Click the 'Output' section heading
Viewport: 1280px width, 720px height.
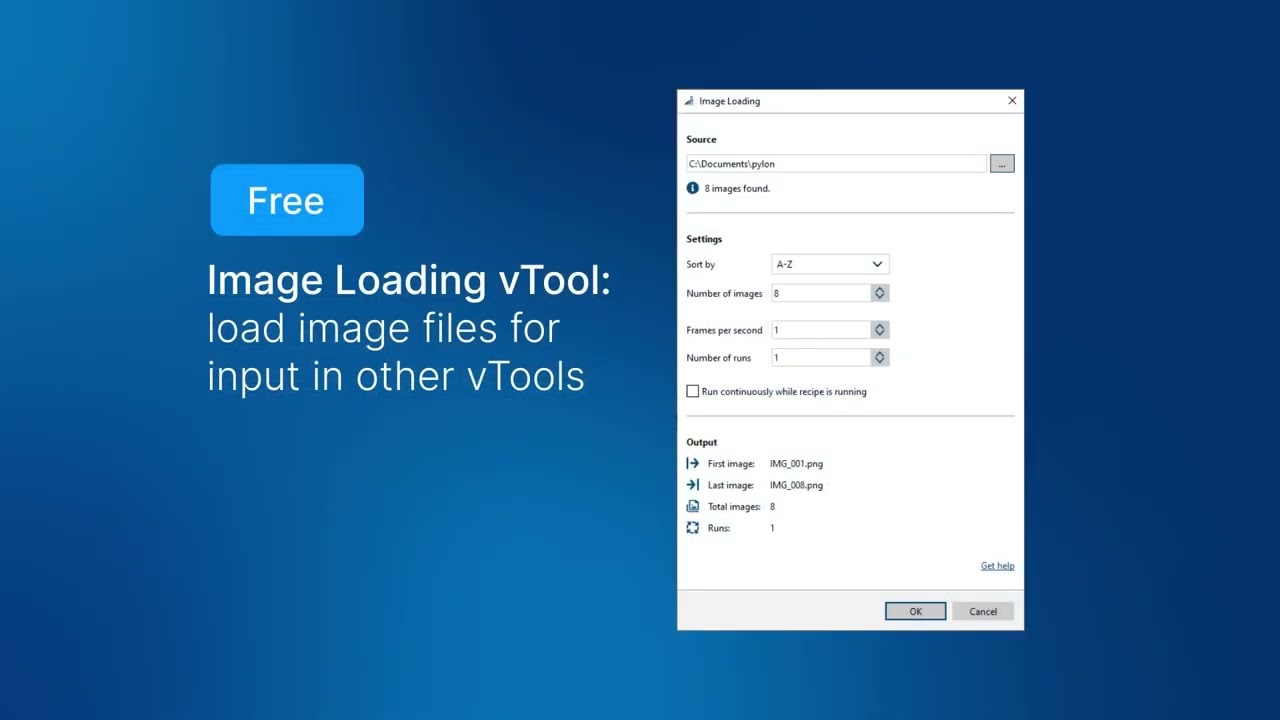pos(701,442)
